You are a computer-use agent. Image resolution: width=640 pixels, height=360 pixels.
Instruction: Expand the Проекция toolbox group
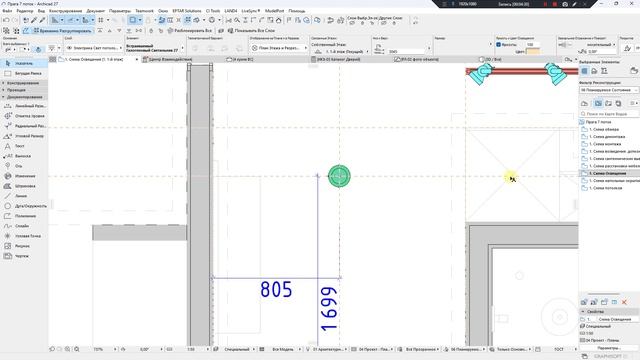pyautogui.click(x=24, y=90)
